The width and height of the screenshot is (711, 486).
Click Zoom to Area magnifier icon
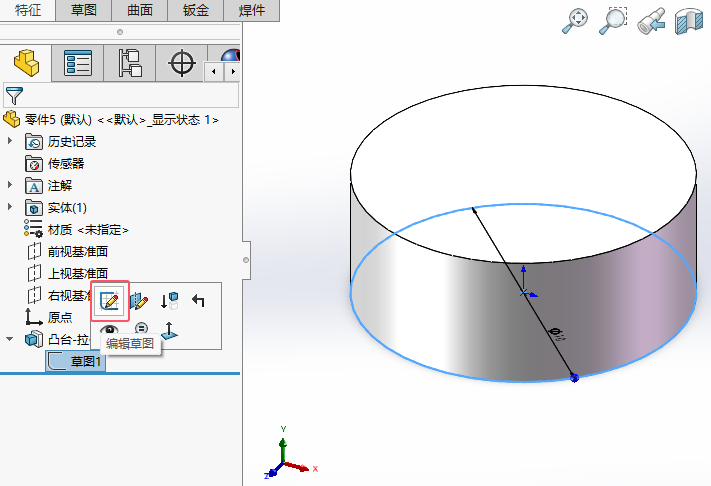(612, 21)
